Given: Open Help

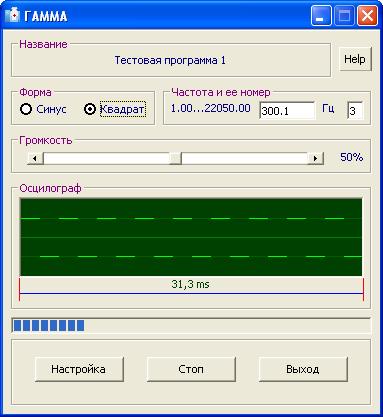Looking at the screenshot, I should 355,59.
